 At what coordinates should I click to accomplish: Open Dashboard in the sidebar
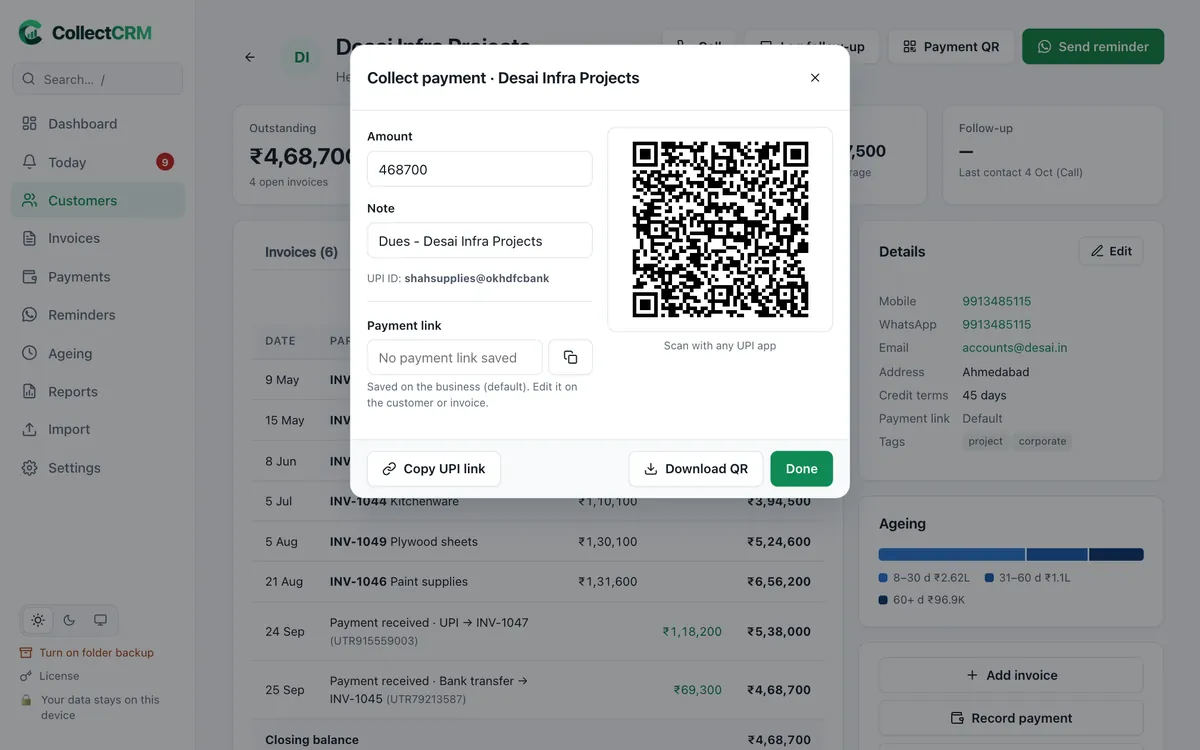pyautogui.click(x=98, y=124)
